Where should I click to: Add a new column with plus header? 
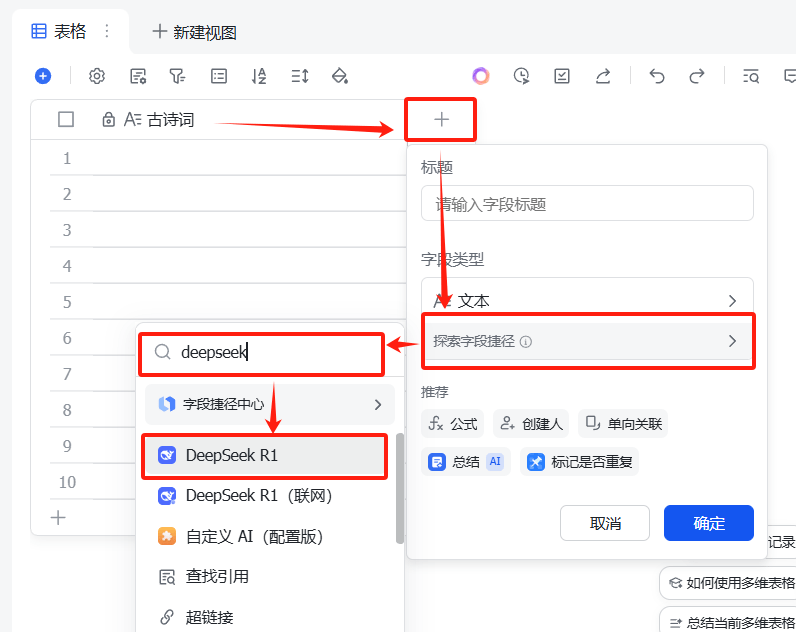pyautogui.click(x=441, y=120)
